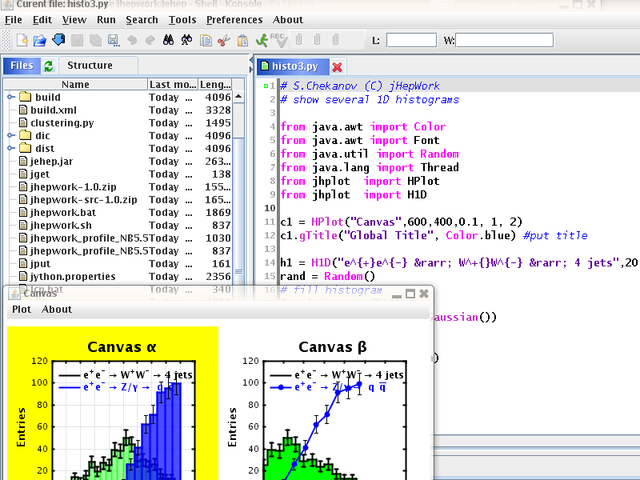Viewport: 640px width, 480px height.
Task: Select clustering.py in the file list
Action: tap(61, 123)
